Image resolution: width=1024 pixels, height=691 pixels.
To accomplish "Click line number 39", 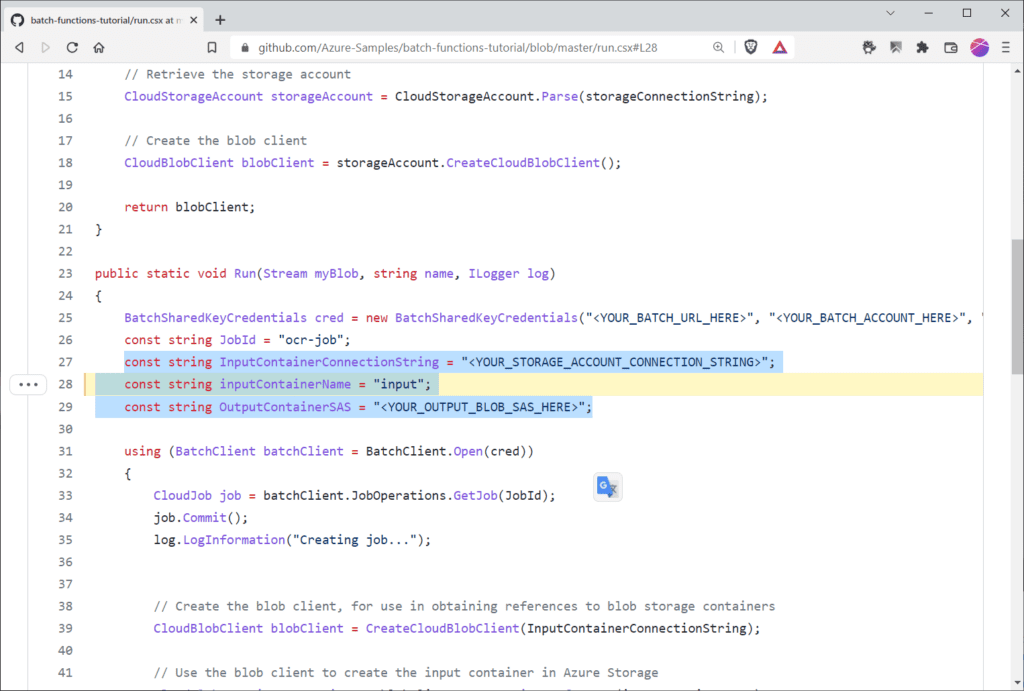I will [65, 628].
